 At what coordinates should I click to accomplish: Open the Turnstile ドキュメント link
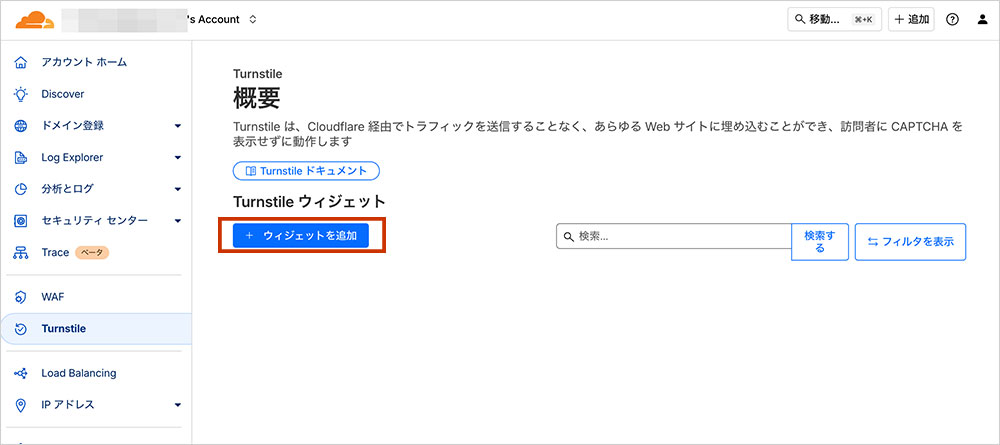pyautogui.click(x=306, y=171)
